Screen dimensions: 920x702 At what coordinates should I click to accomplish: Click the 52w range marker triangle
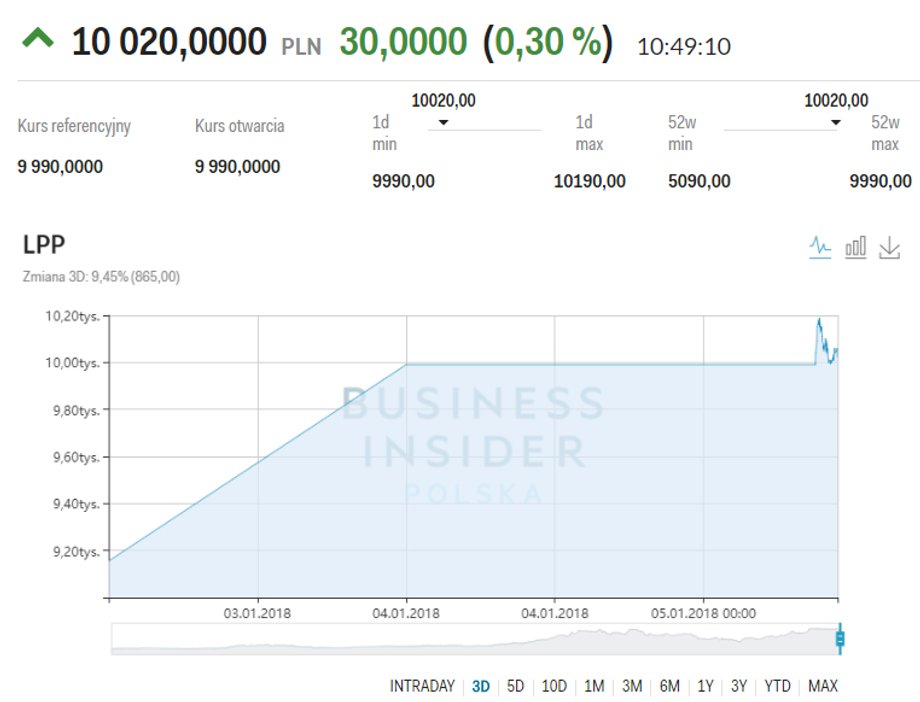pos(836,123)
